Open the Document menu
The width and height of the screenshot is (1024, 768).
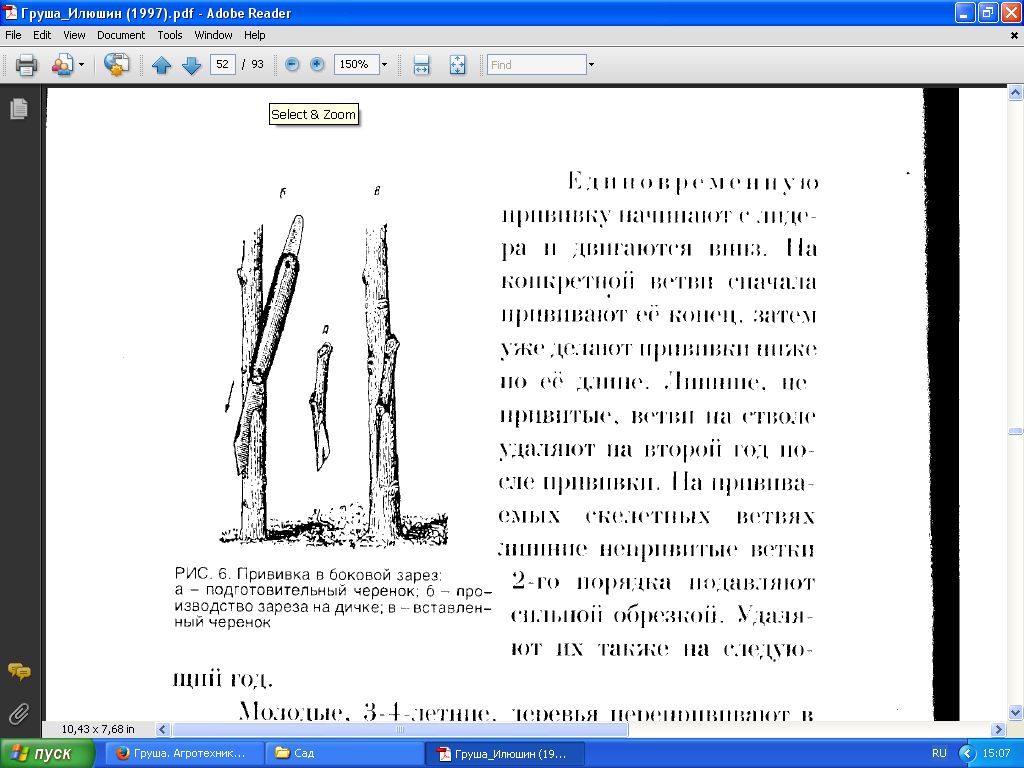point(121,35)
